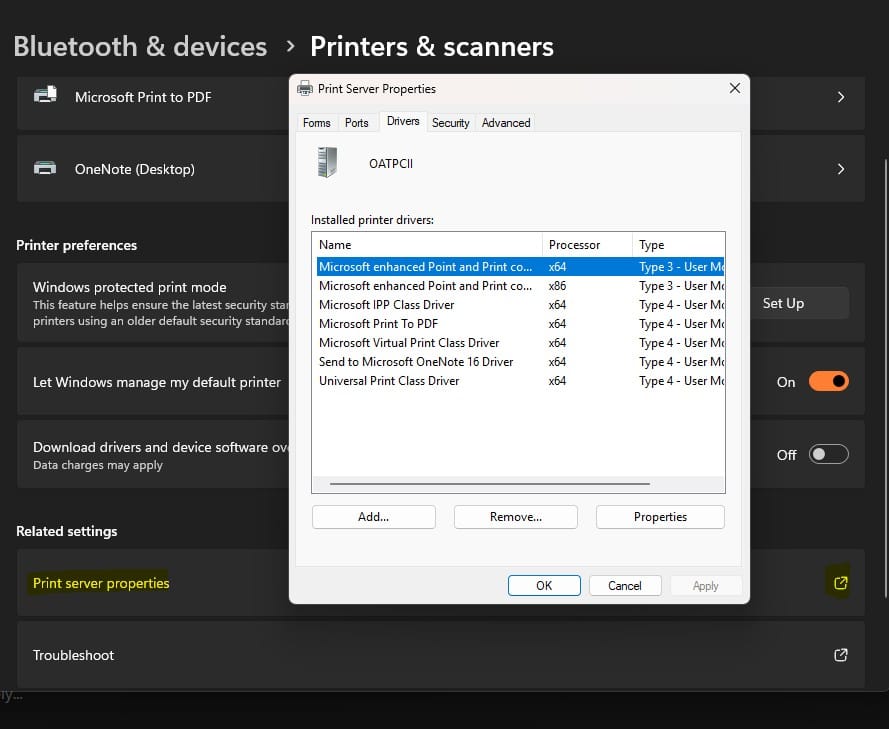This screenshot has height=729, width=889.
Task: Click the OATPCII server name text
Action: 391,163
